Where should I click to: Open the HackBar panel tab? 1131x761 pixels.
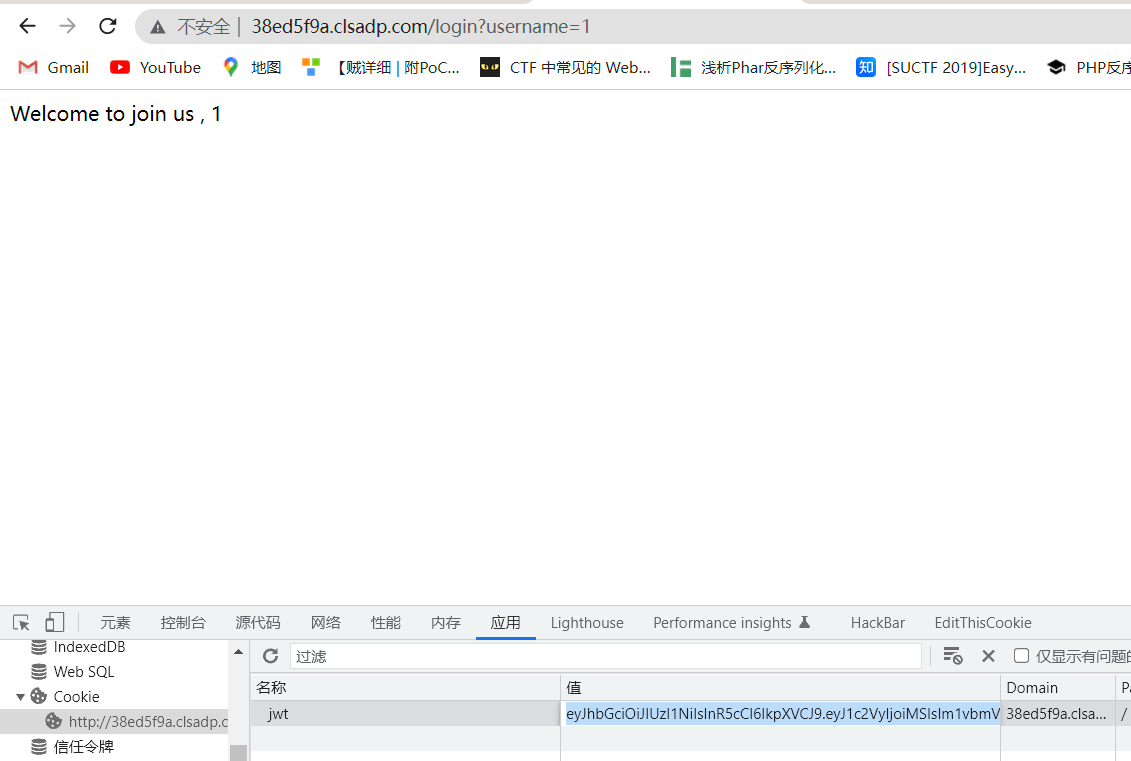[877, 622]
